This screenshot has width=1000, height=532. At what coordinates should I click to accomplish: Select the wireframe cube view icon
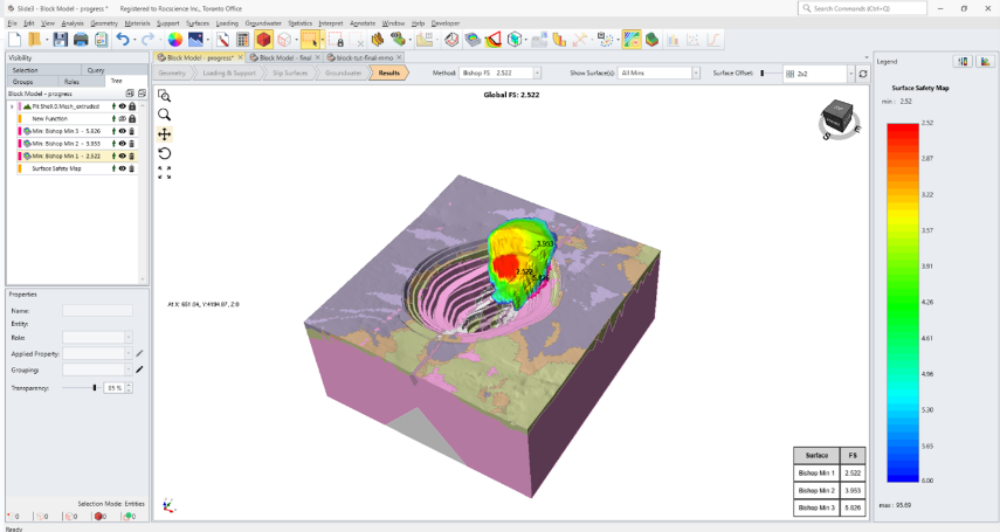coord(284,40)
